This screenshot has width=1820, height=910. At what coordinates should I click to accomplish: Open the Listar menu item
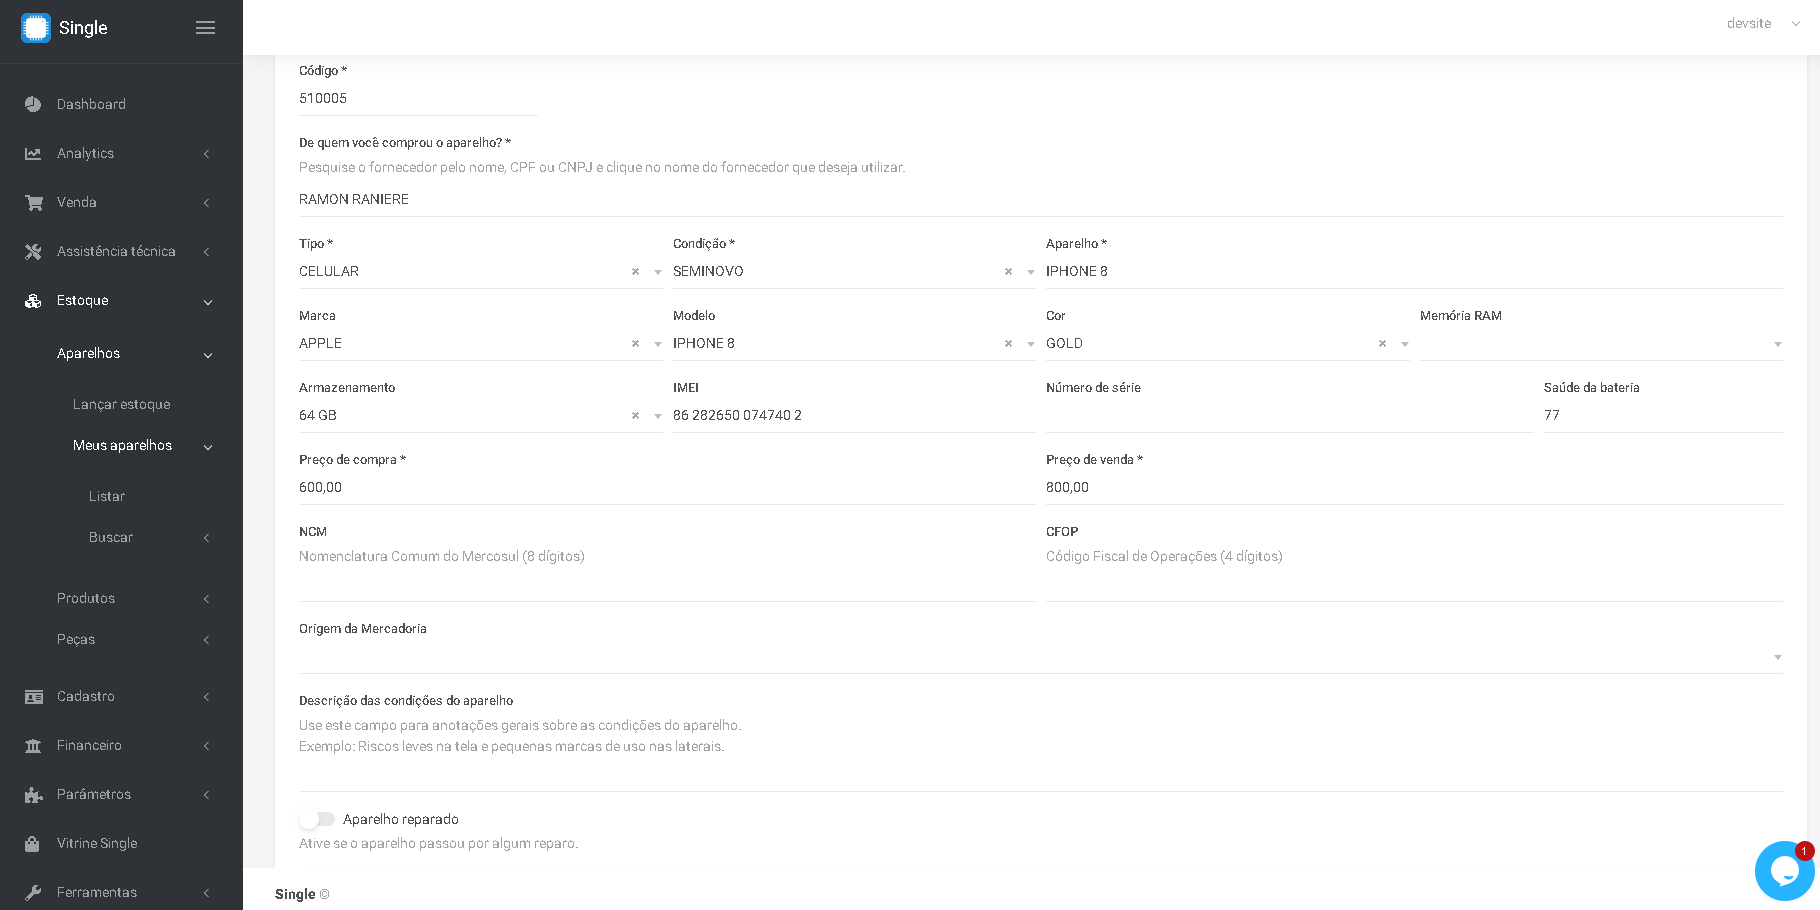point(106,496)
